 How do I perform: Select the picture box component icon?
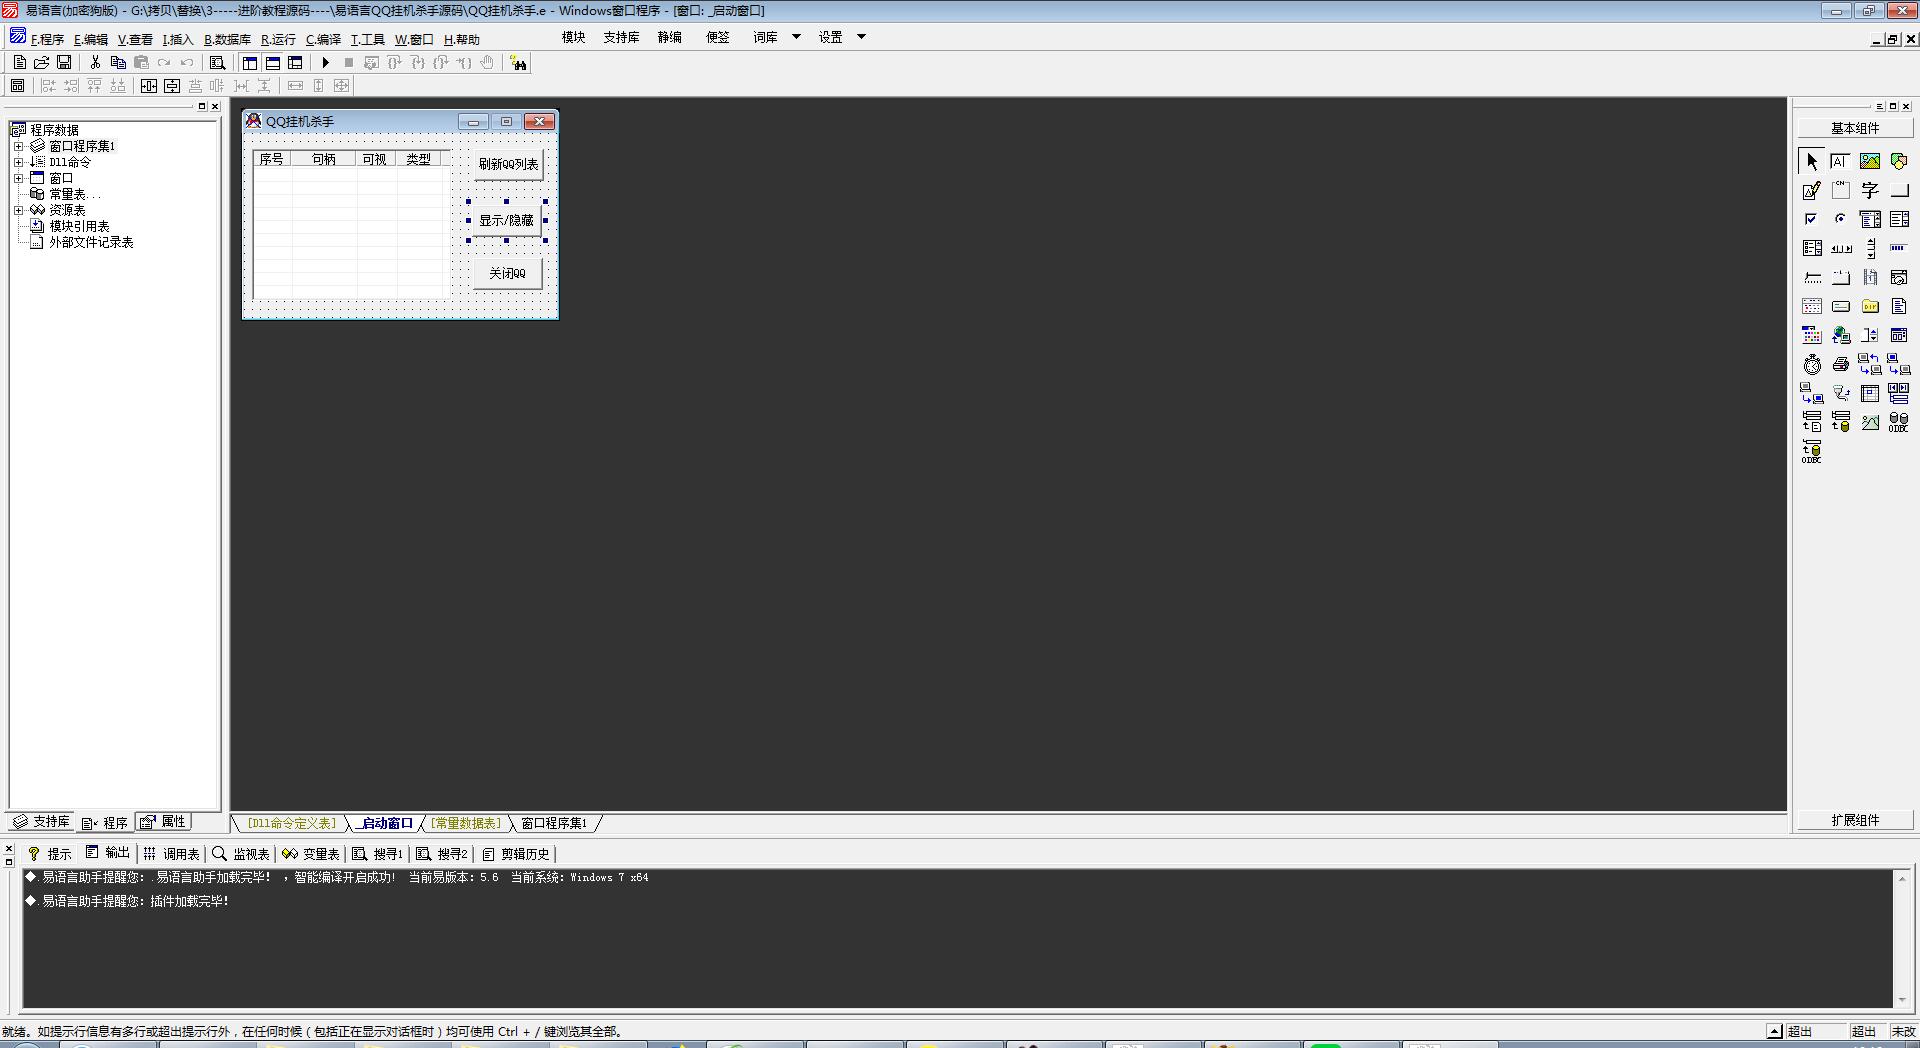click(x=1870, y=161)
